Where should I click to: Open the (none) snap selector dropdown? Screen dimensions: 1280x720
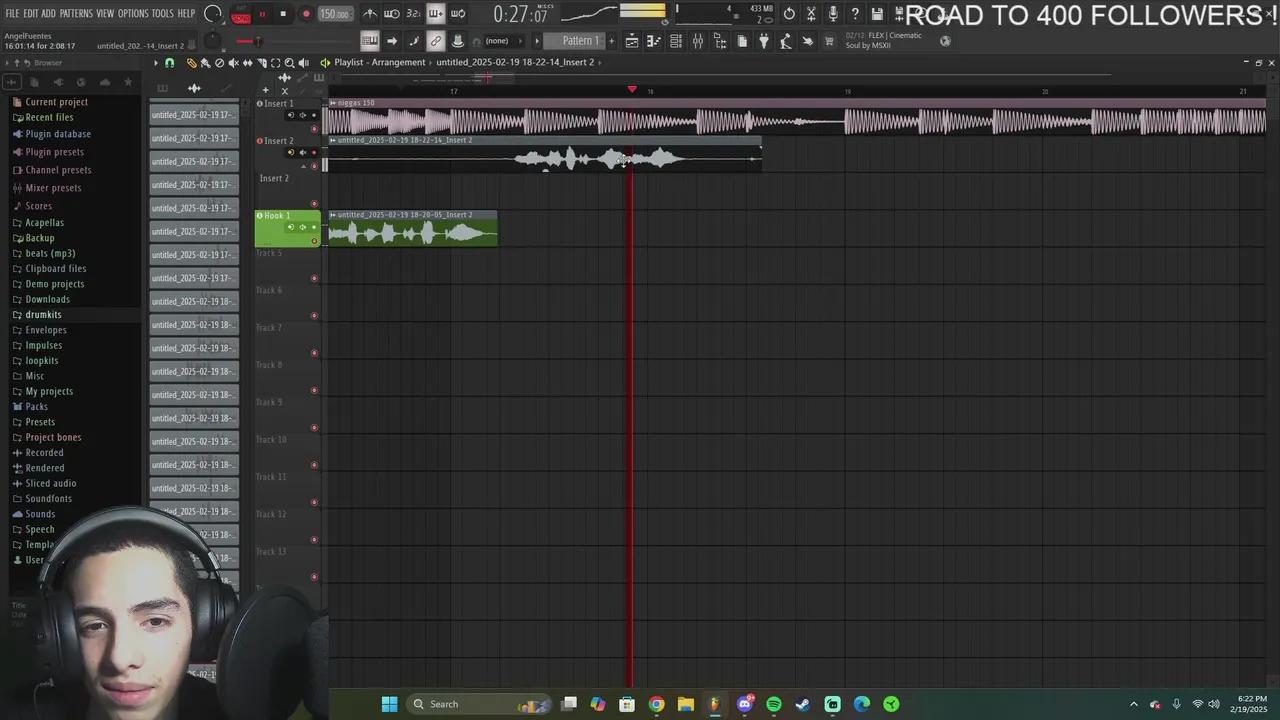497,41
